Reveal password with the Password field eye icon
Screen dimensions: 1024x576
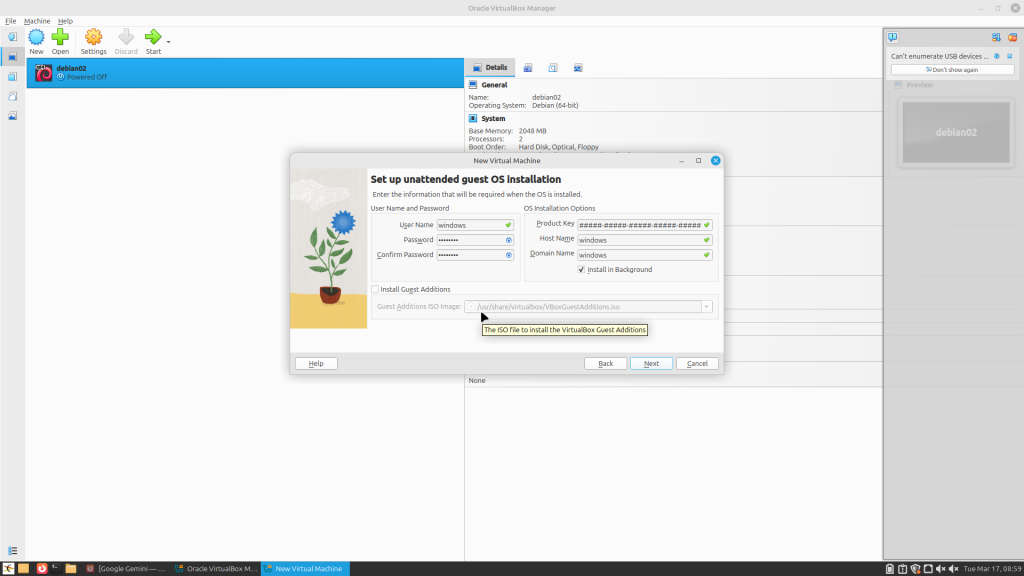click(x=508, y=240)
